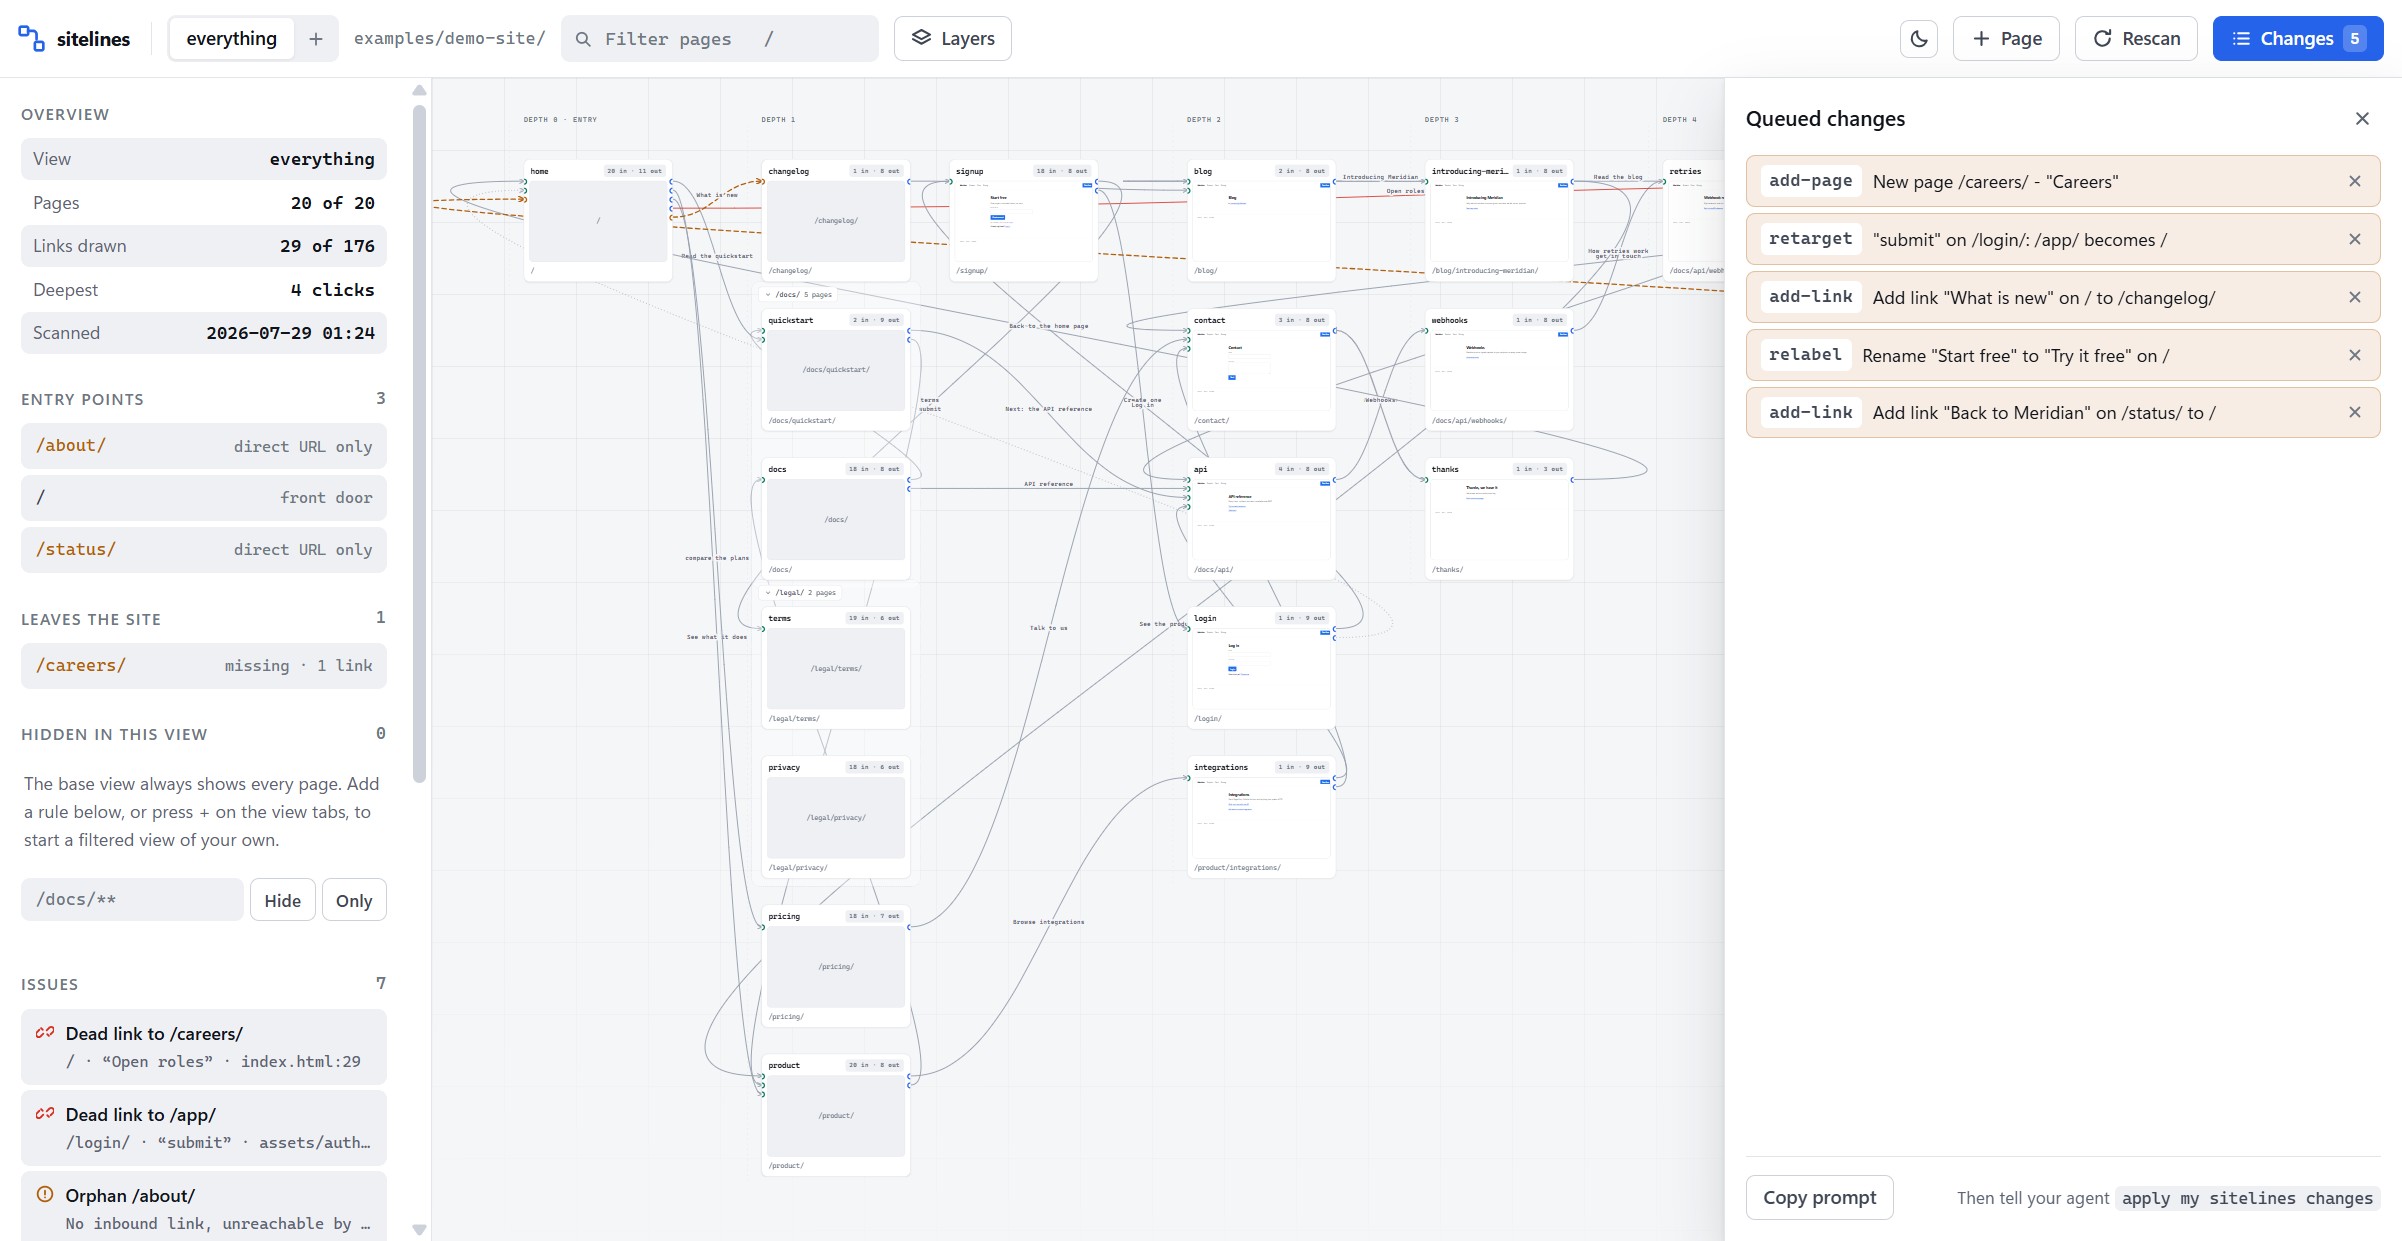Screen dimensions: 2402x1241
Task: Click the Links drawn 29 of 176 row
Action: point(203,246)
